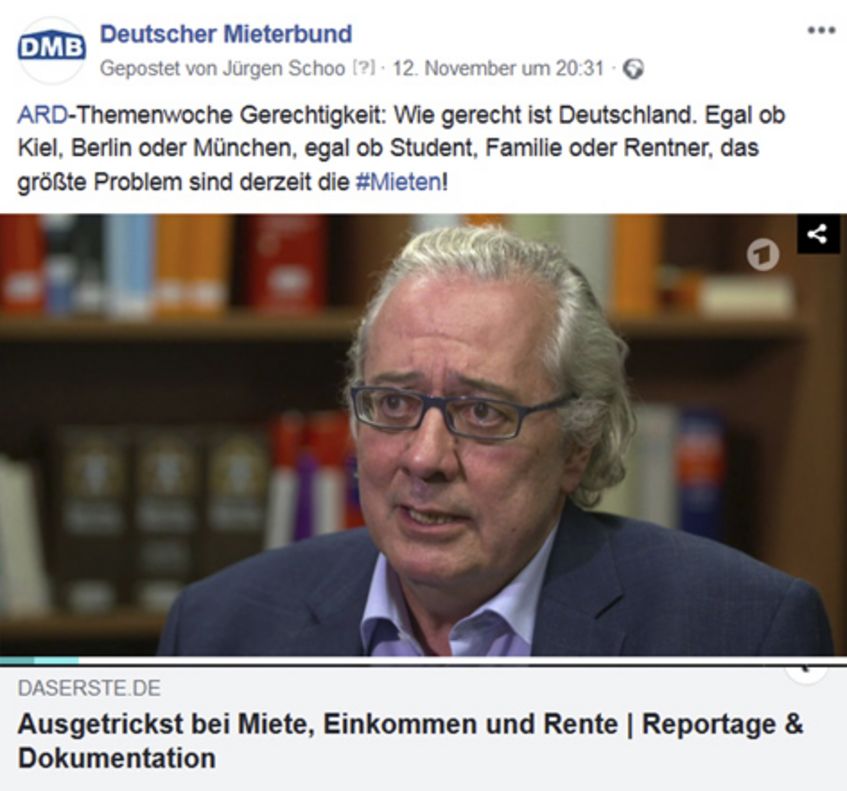Screen dimensions: 847x791
Task: Click the Jürgen Schoo poster name
Action: click(x=284, y=69)
